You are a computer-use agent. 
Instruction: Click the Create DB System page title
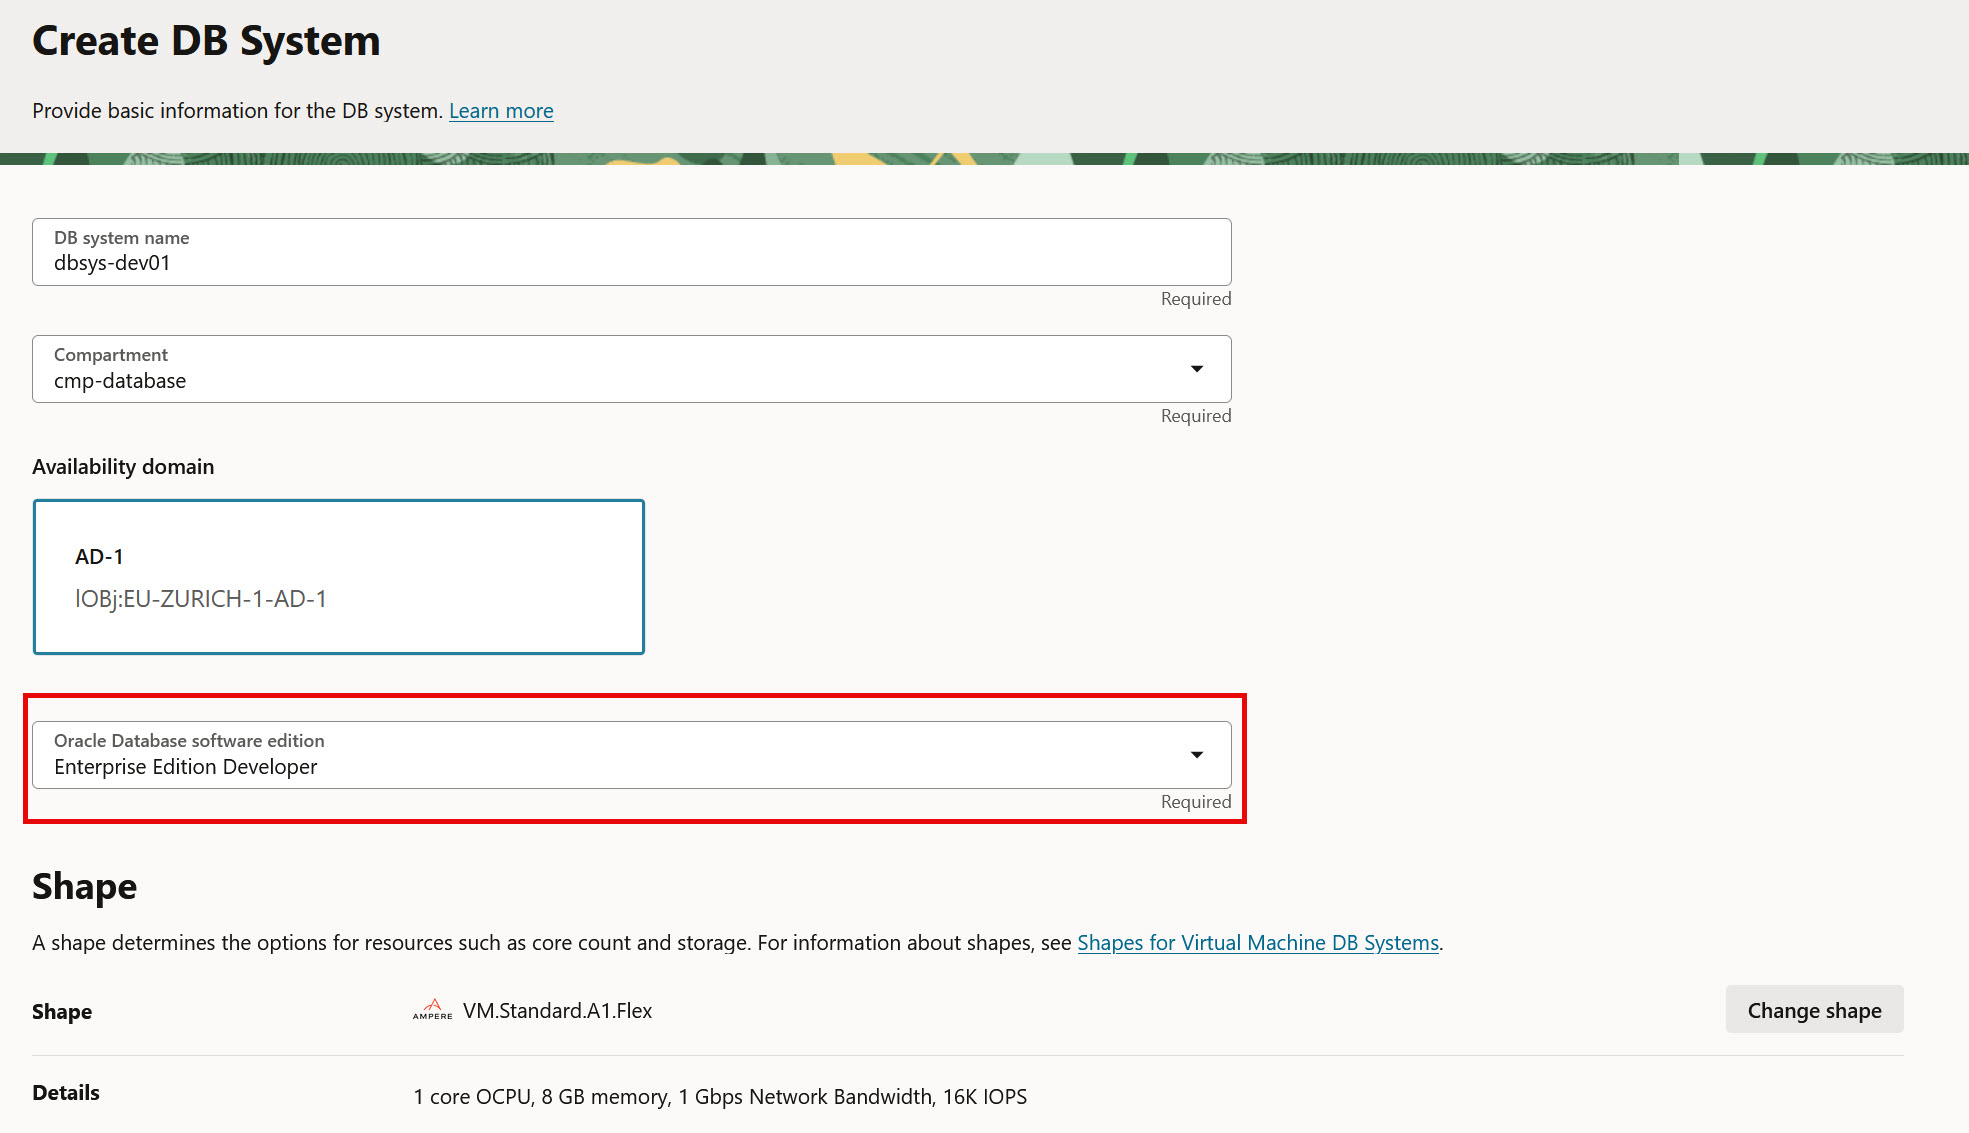[x=206, y=40]
